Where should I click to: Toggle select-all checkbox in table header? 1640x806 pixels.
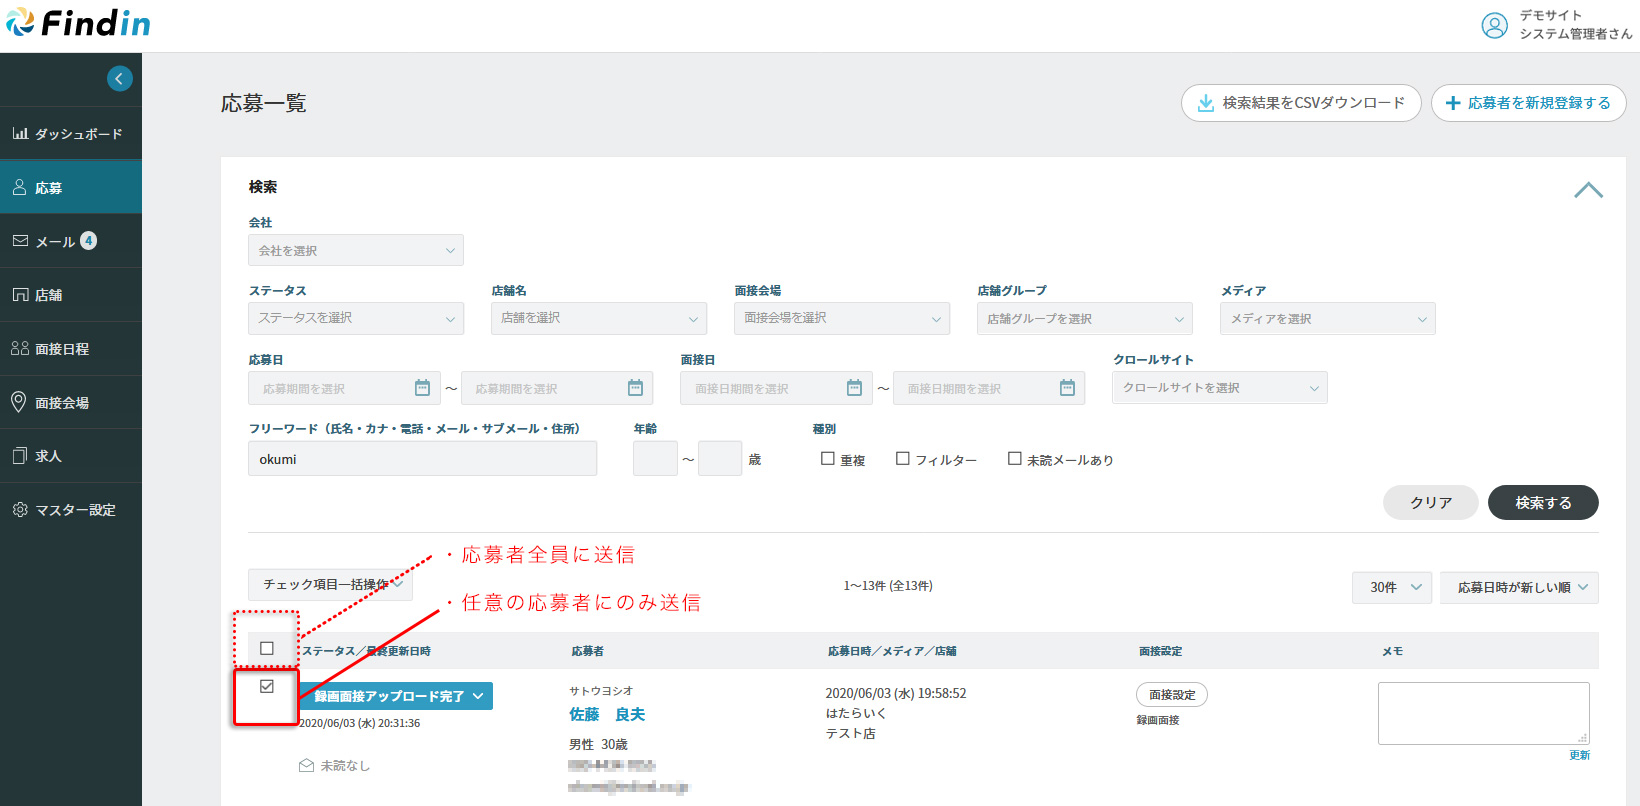tap(267, 649)
